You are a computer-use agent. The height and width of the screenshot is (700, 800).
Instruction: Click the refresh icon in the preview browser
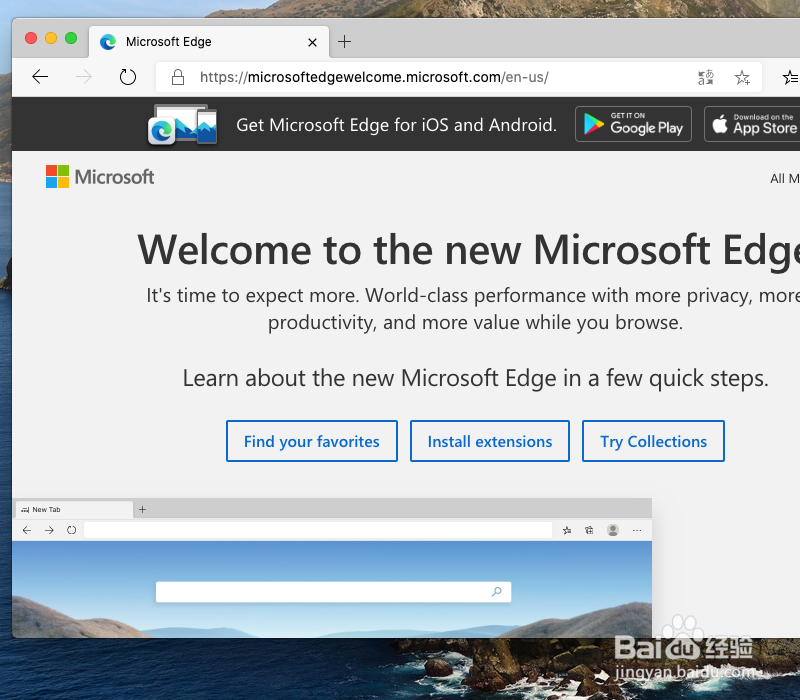pos(71,531)
